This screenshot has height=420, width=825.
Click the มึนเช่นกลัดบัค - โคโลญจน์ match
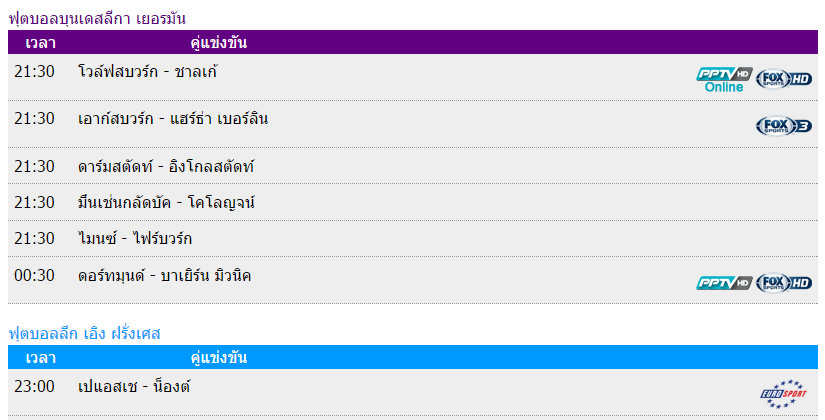click(x=167, y=202)
